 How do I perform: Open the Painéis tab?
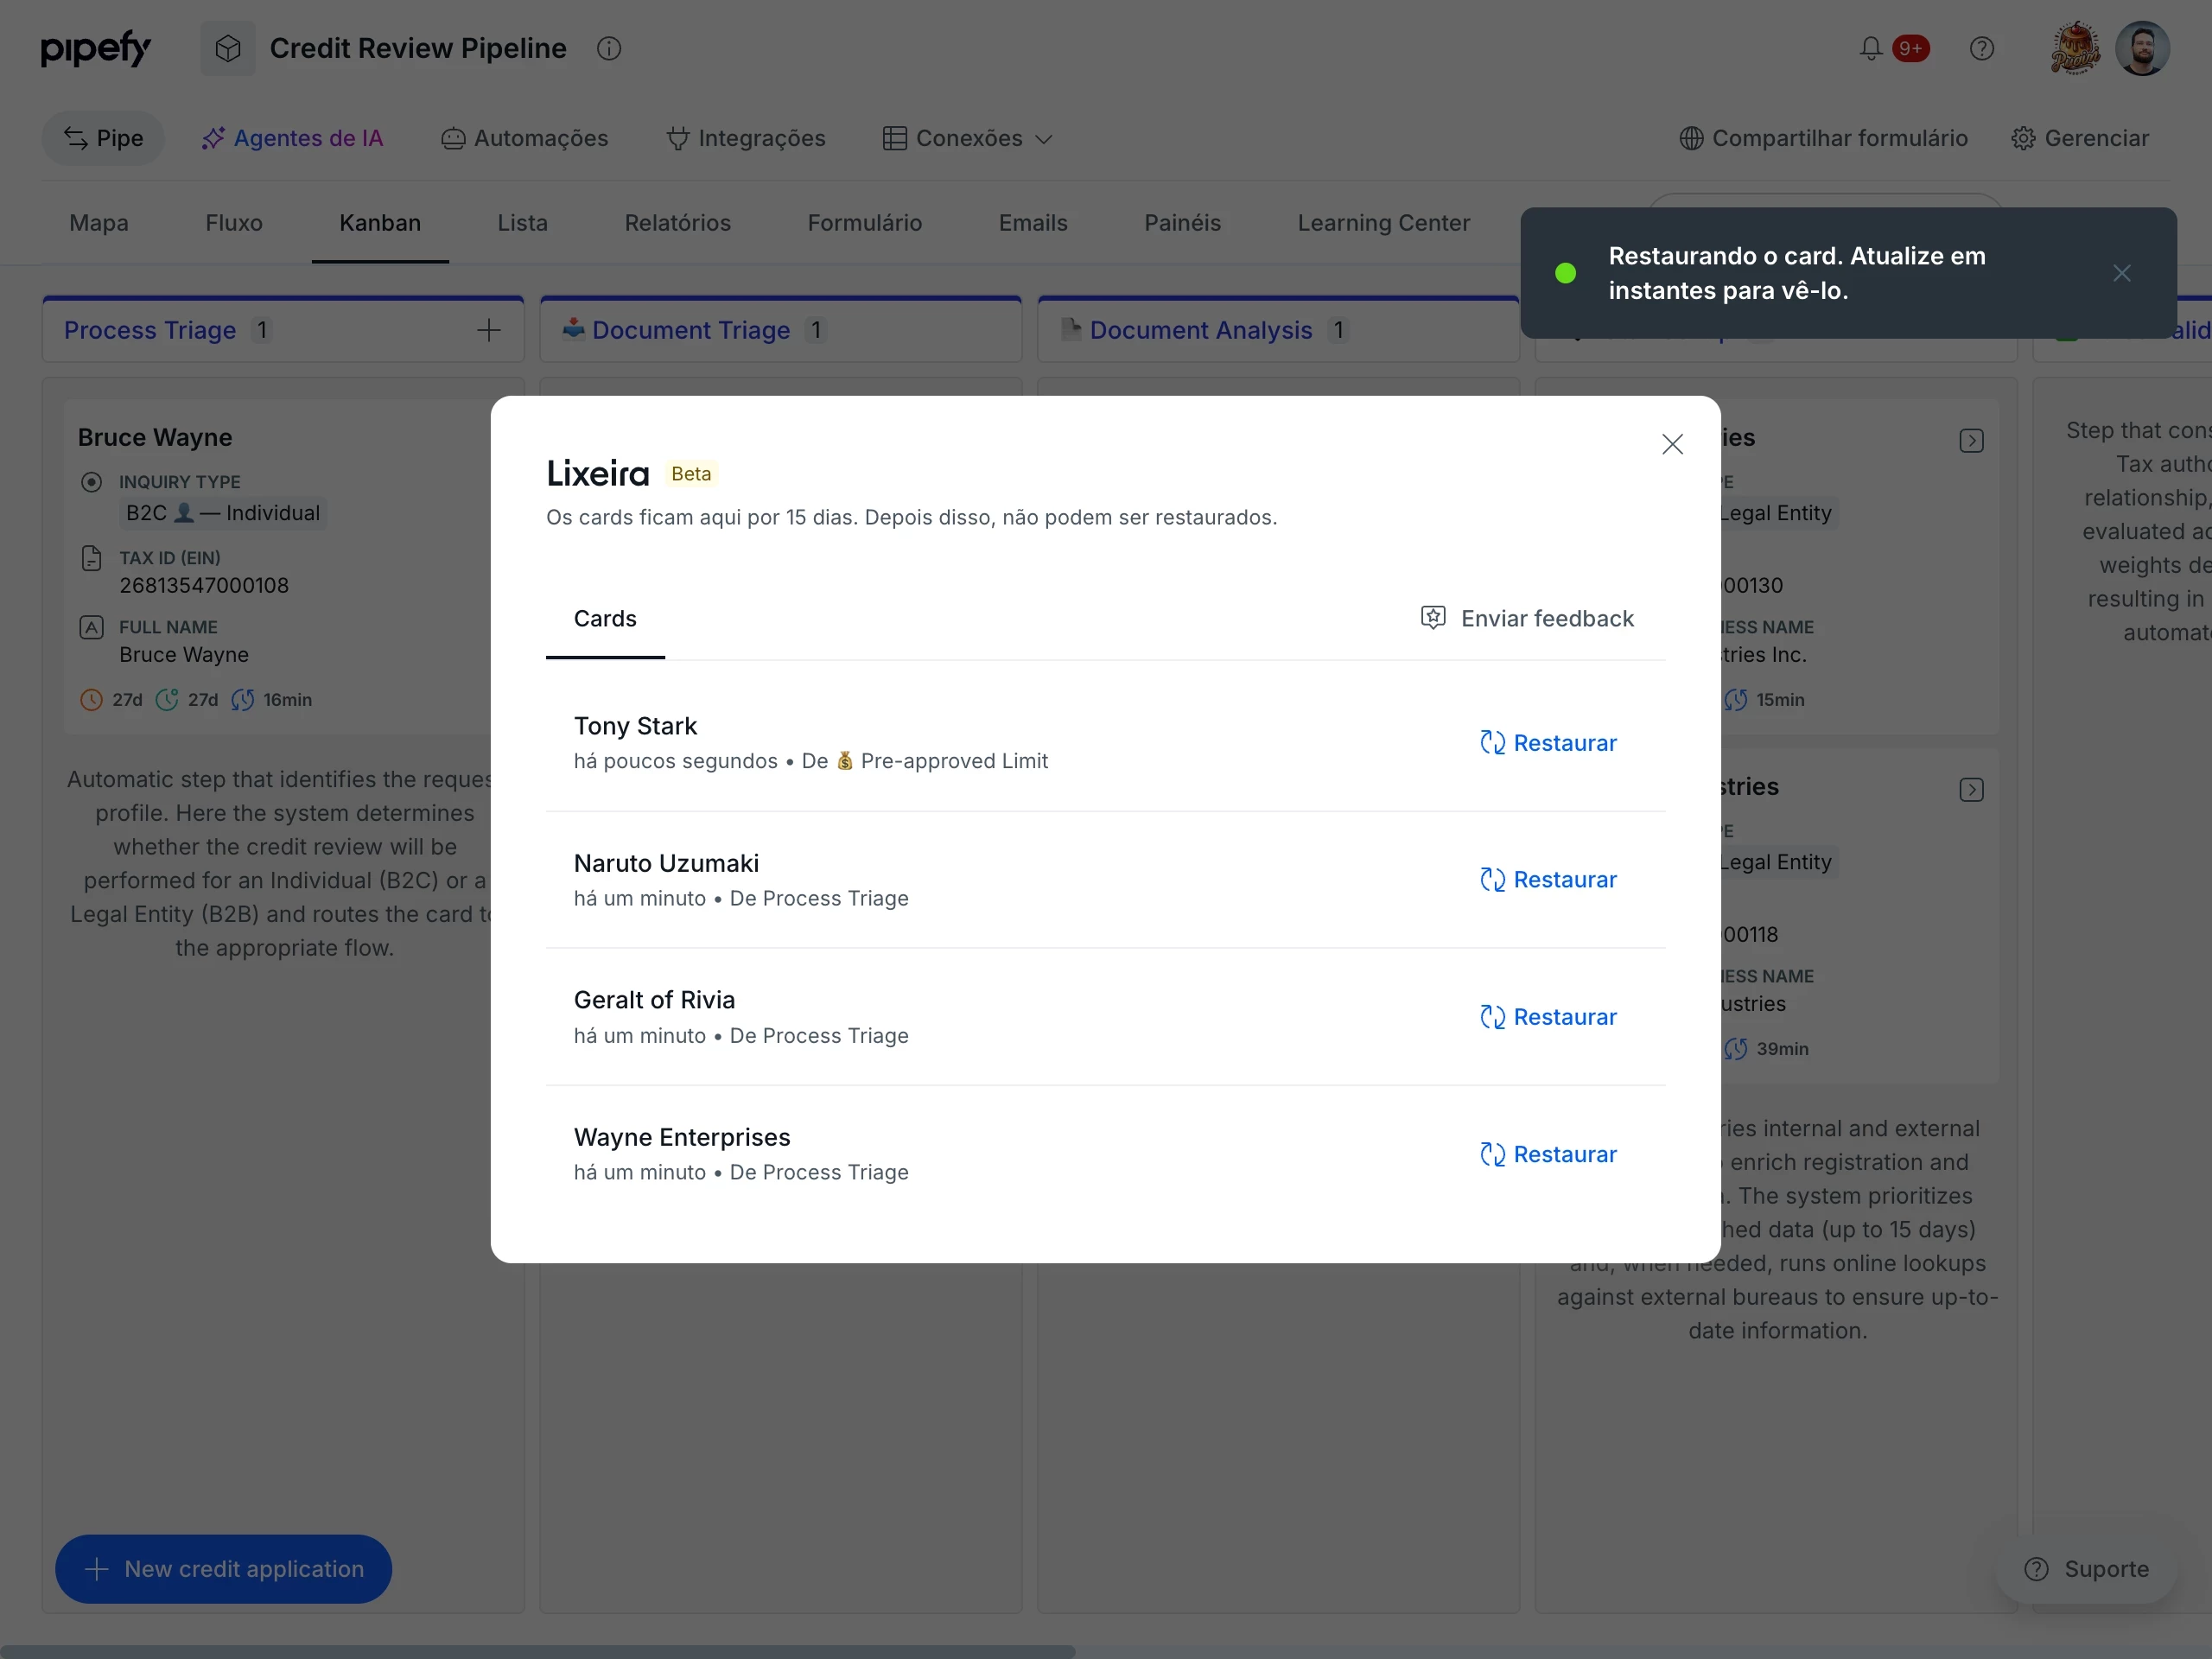tap(1183, 223)
